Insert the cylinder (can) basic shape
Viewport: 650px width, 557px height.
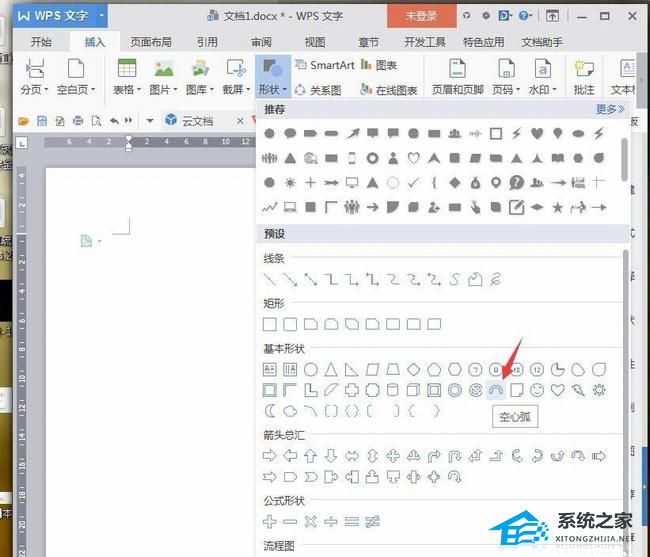click(393, 390)
